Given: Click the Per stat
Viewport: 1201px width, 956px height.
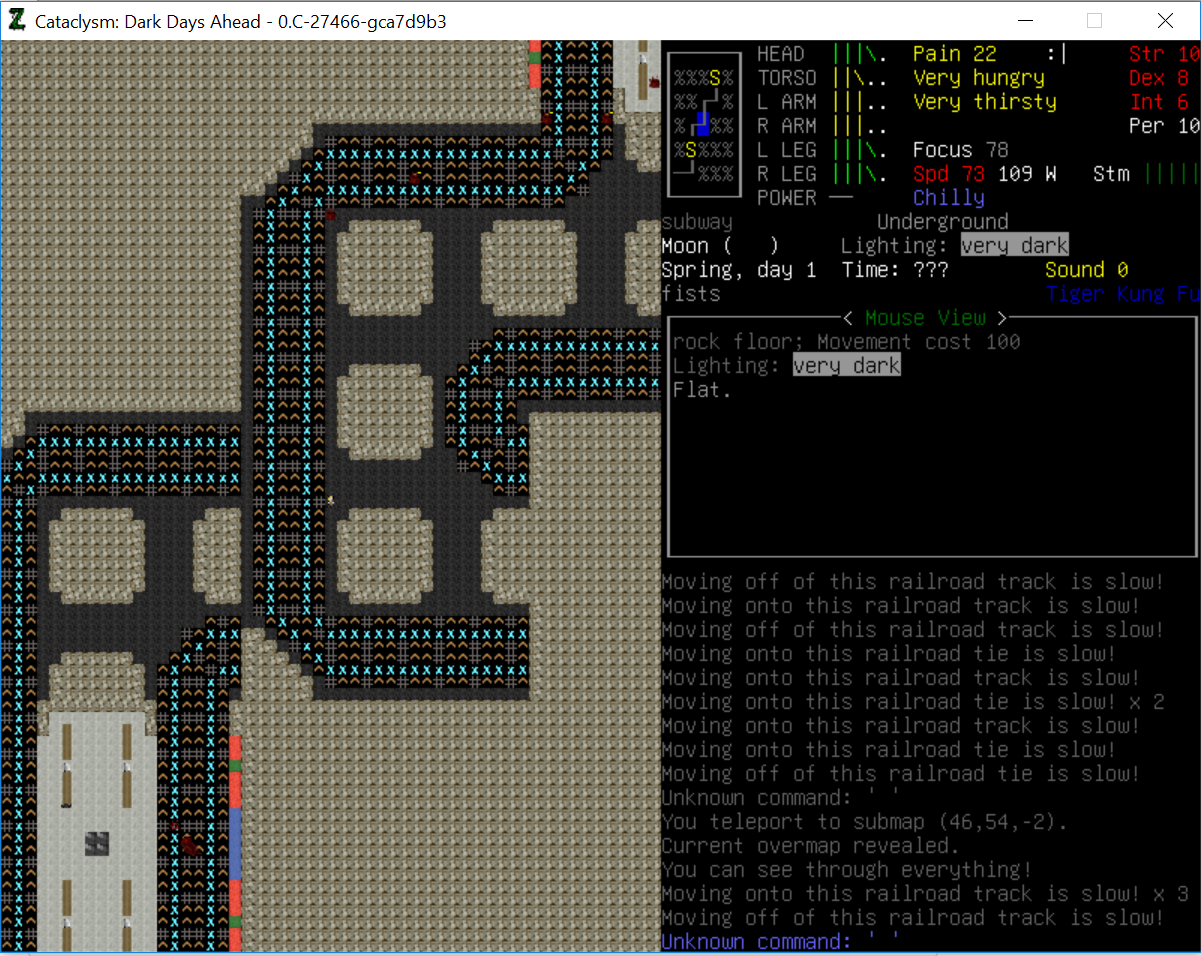Looking at the screenshot, I should (1164, 126).
